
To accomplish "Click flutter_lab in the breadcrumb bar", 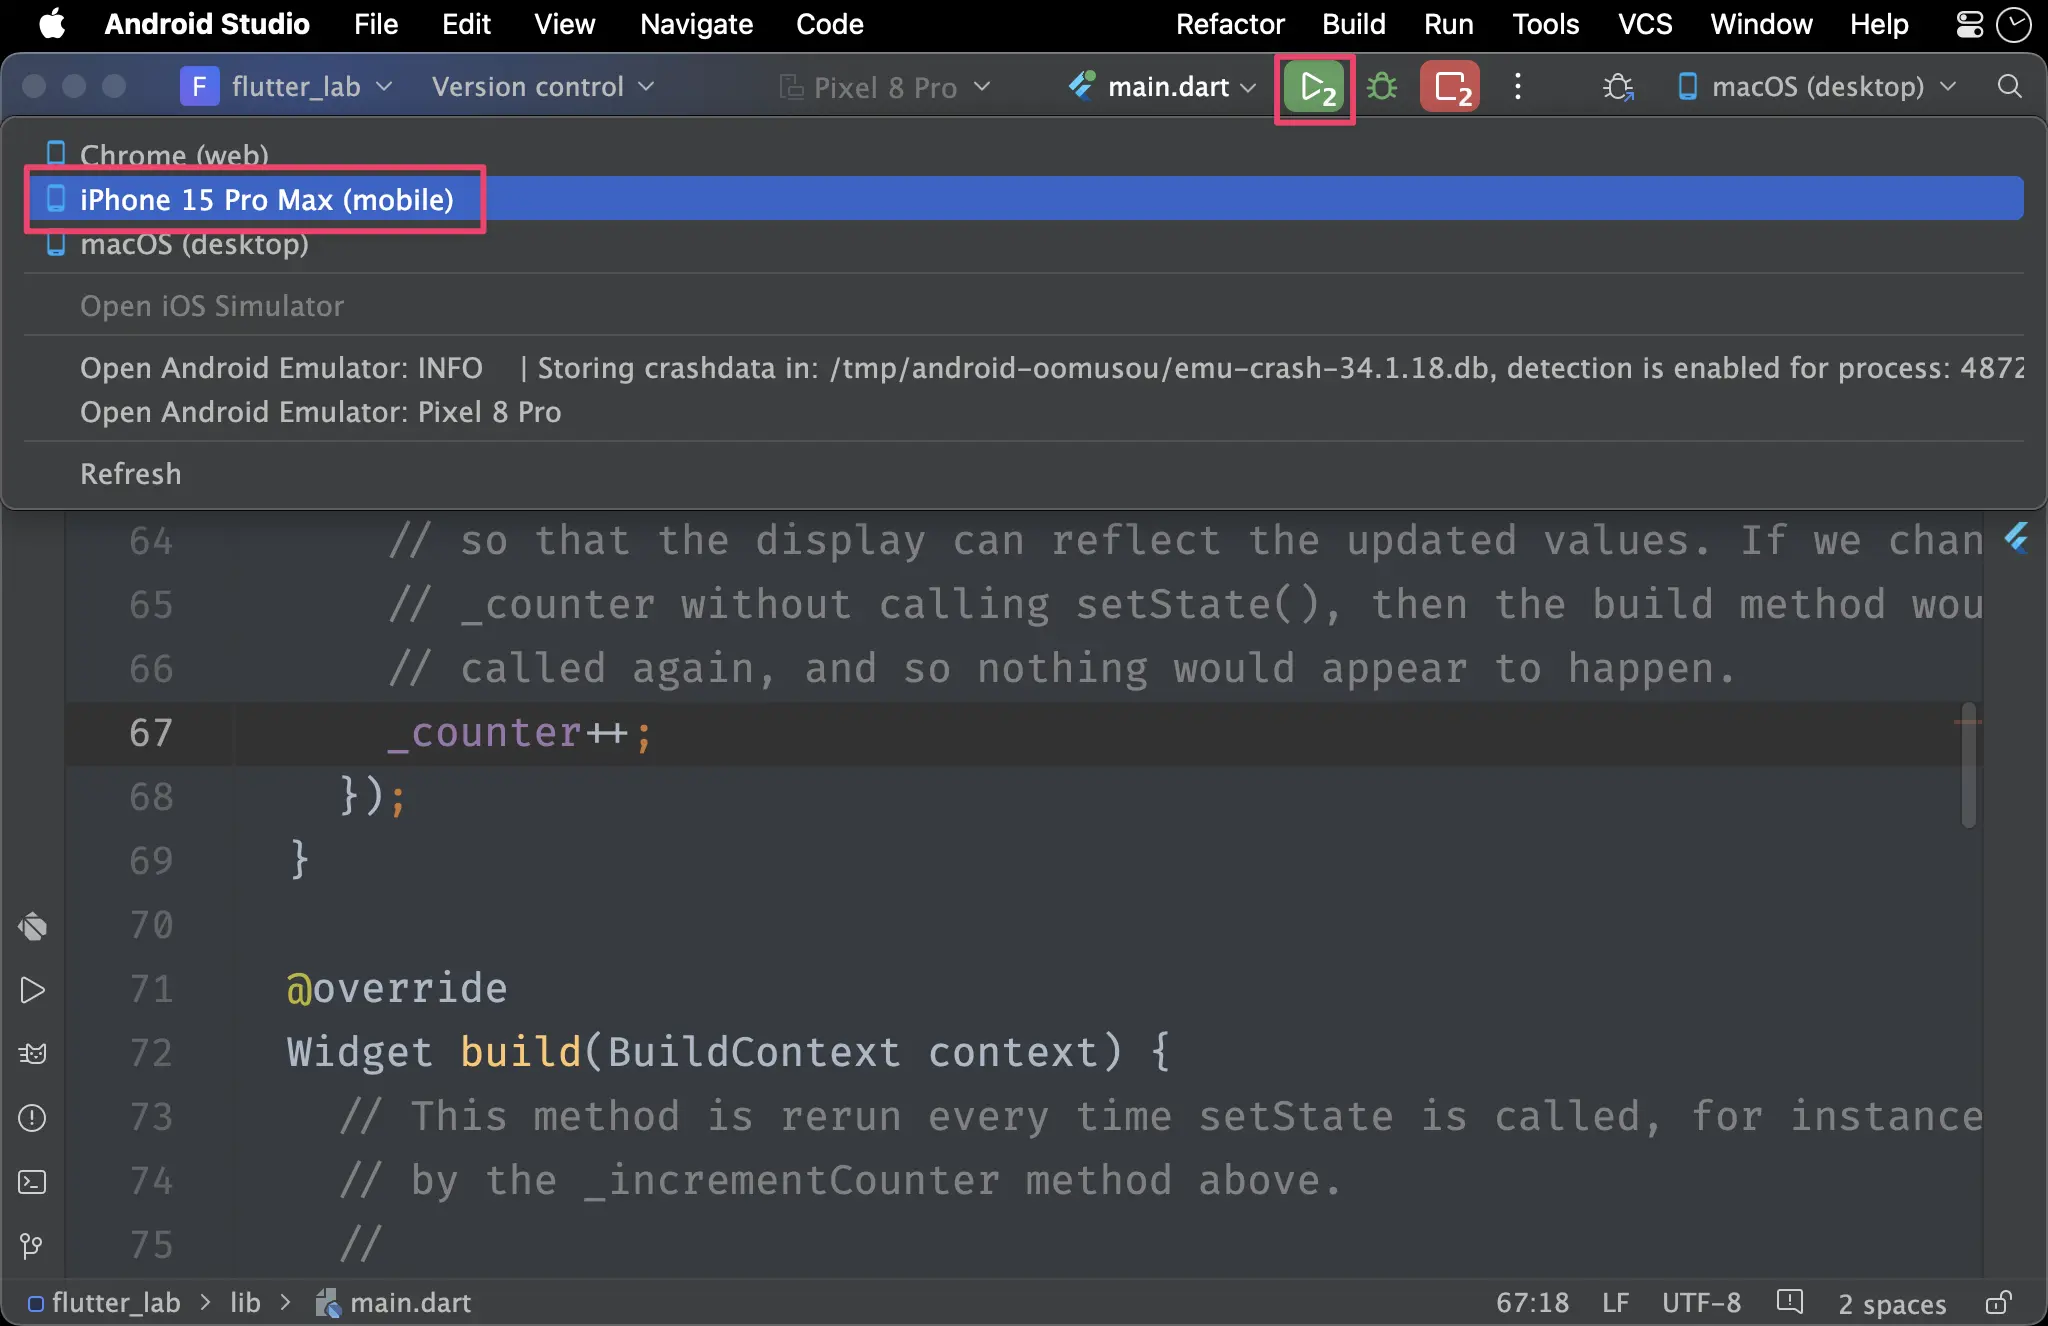I will coord(115,1302).
